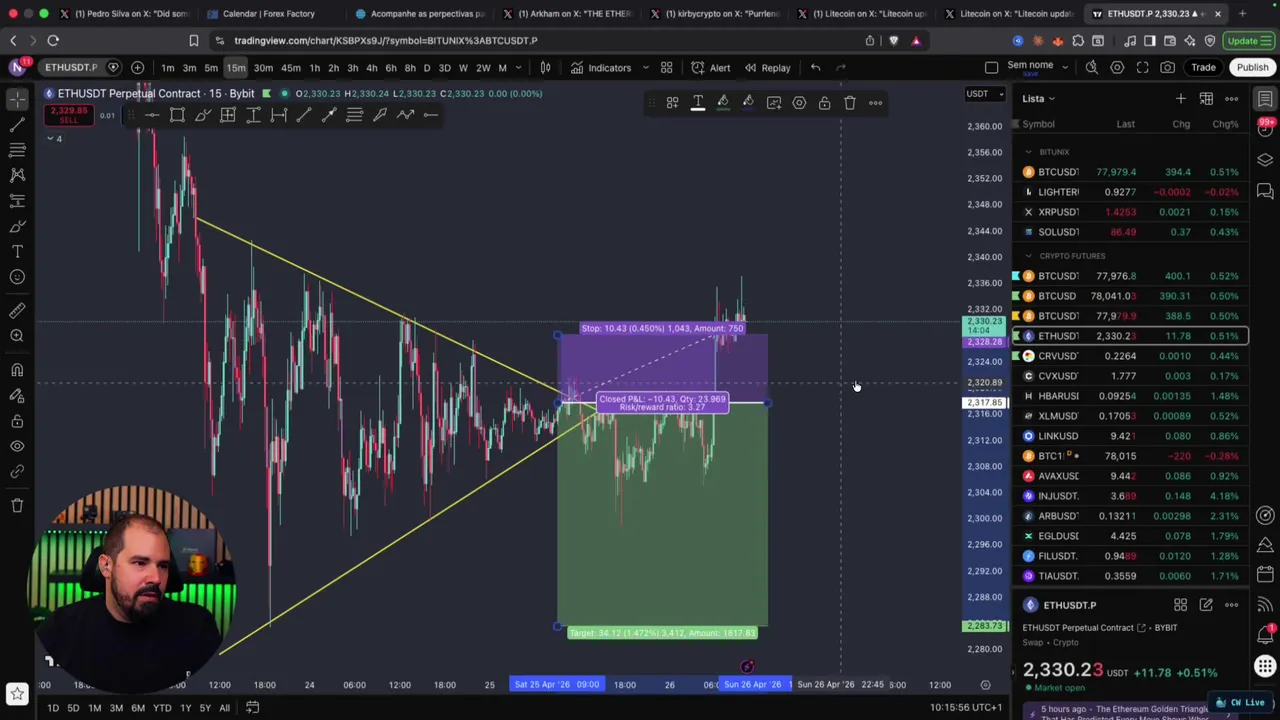The width and height of the screenshot is (1280, 720).
Task: Select the 1D date range
Action: pyautogui.click(x=52, y=708)
